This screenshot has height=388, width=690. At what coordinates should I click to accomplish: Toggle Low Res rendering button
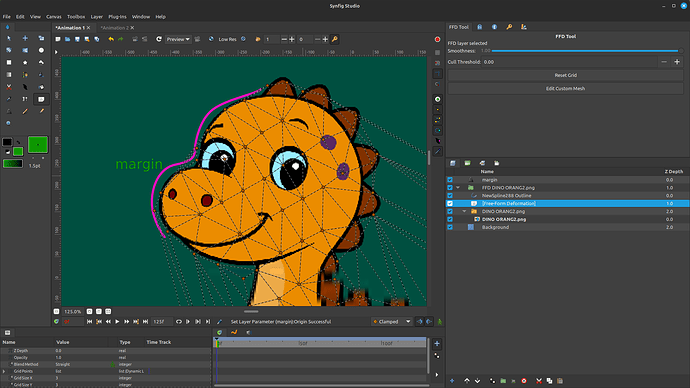pos(228,39)
